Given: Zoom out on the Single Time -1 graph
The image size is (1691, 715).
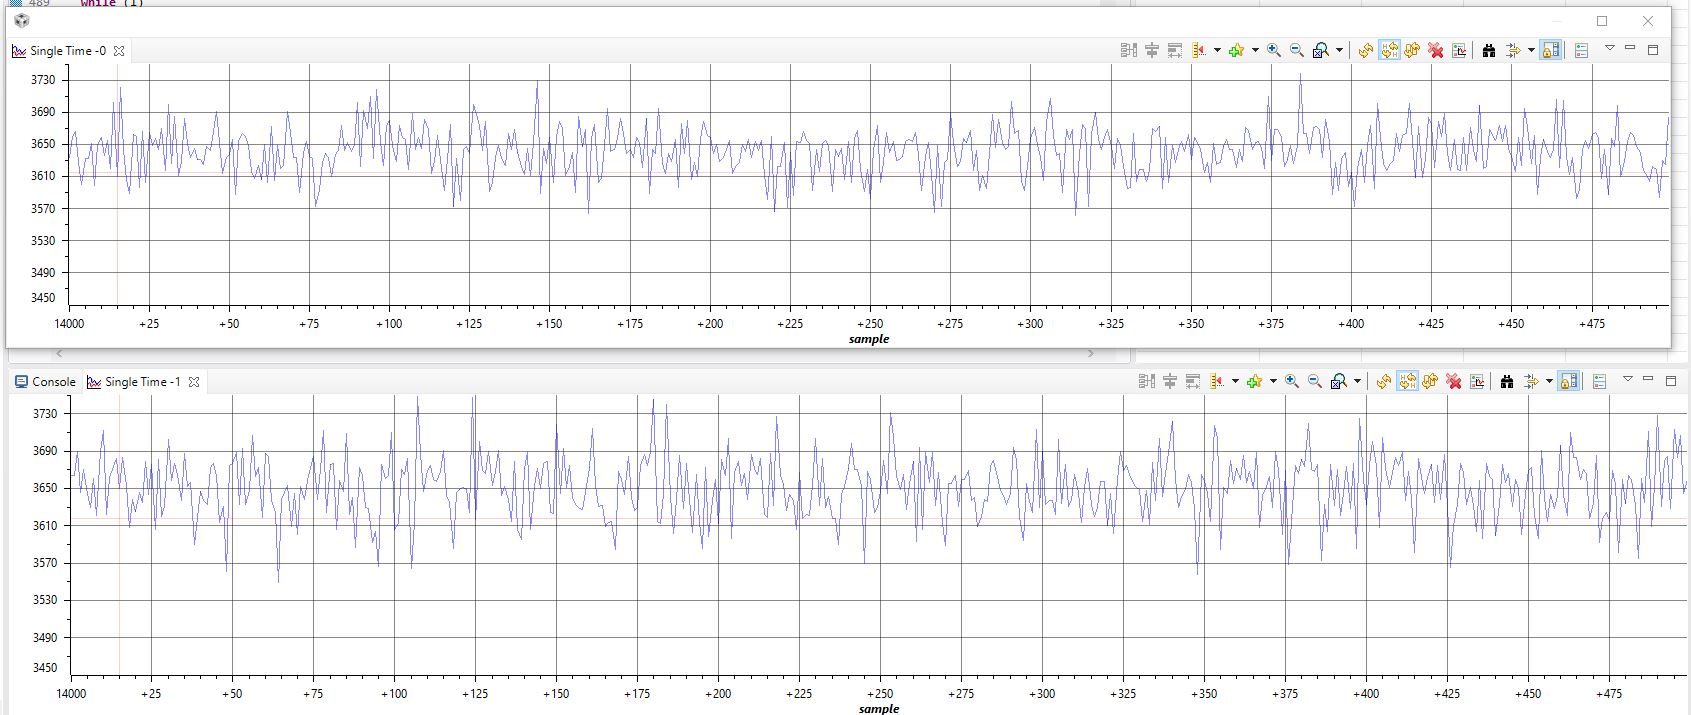Looking at the screenshot, I should 1314,381.
